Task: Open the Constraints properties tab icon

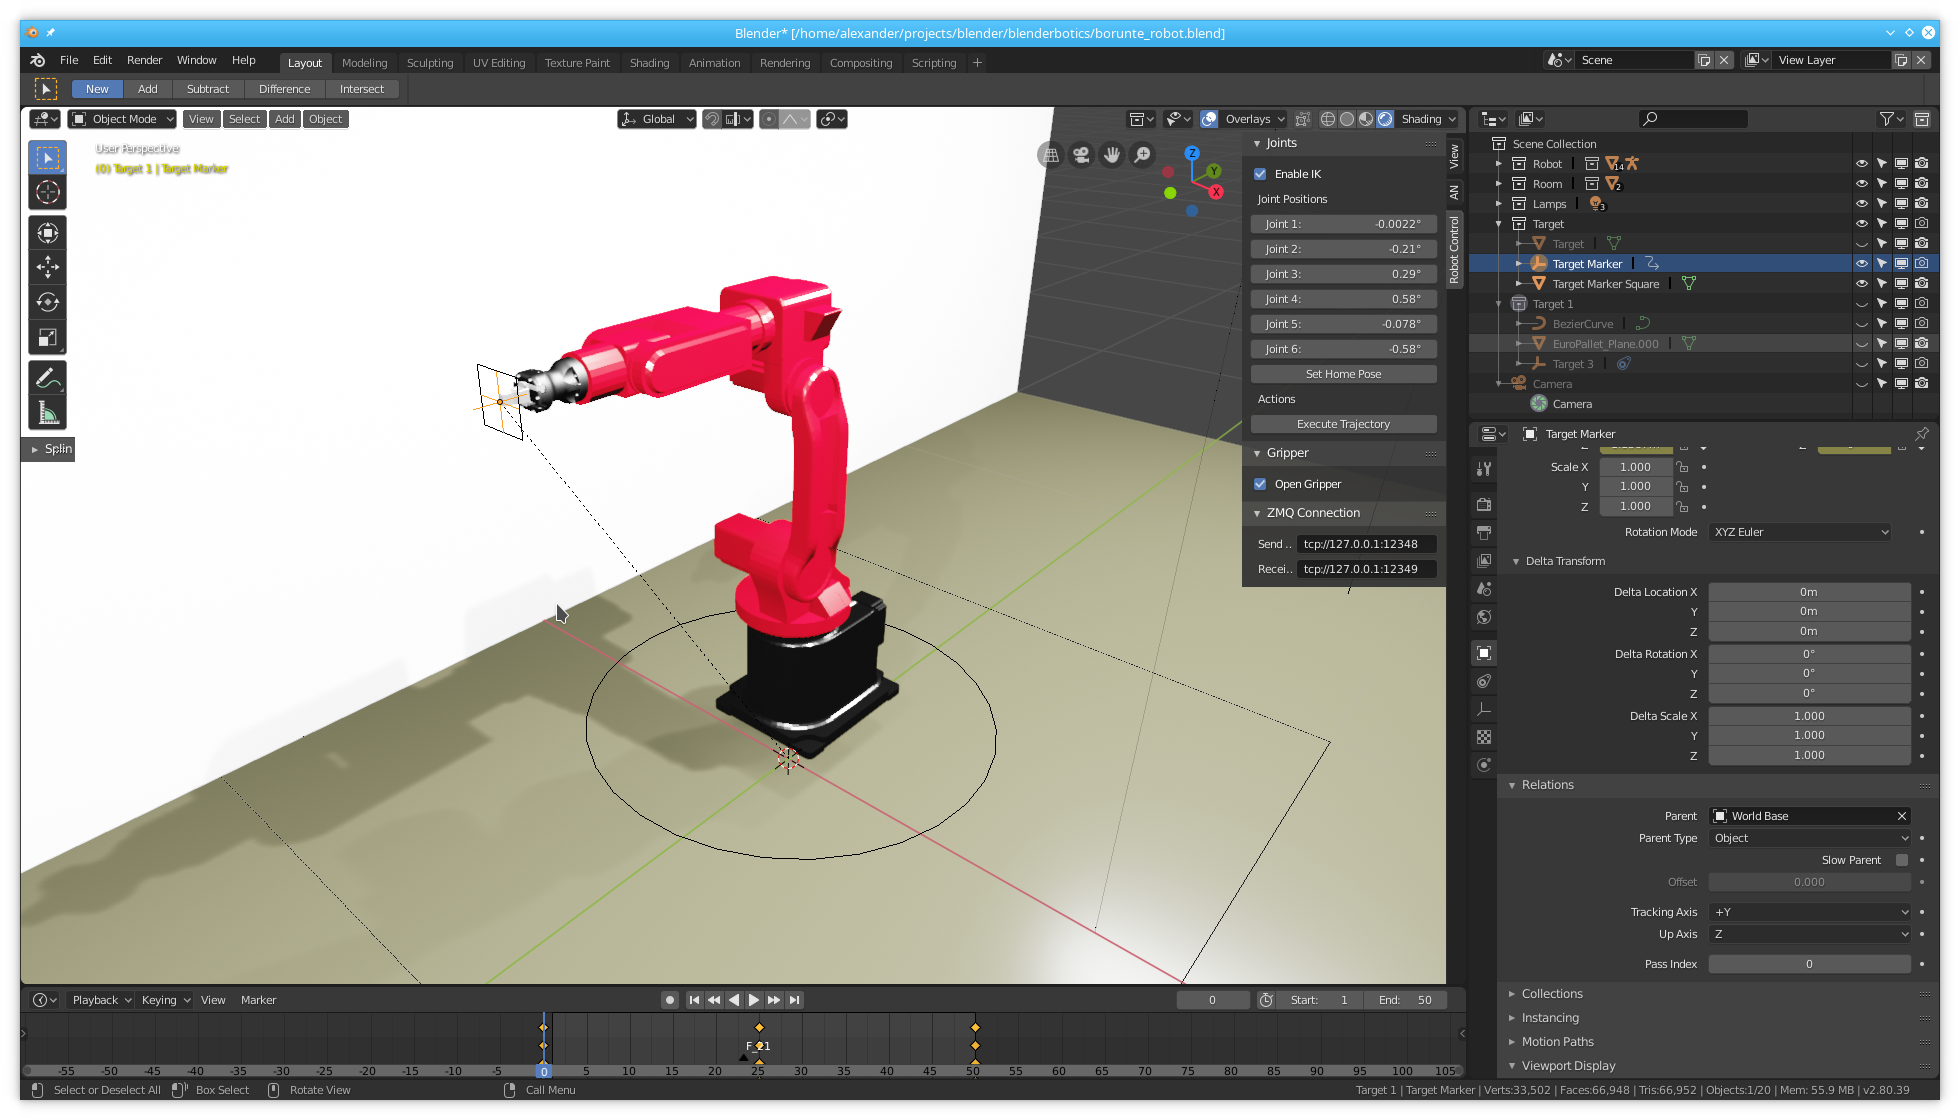Action: pyautogui.click(x=1484, y=681)
